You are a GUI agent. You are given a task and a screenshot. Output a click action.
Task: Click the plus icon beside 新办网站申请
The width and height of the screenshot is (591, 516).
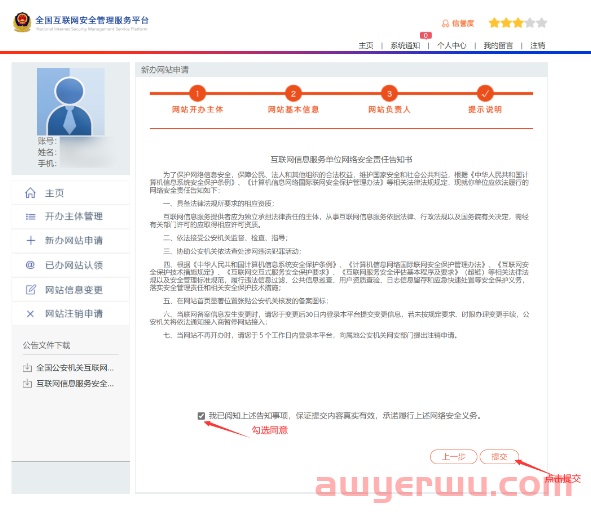click(31, 240)
